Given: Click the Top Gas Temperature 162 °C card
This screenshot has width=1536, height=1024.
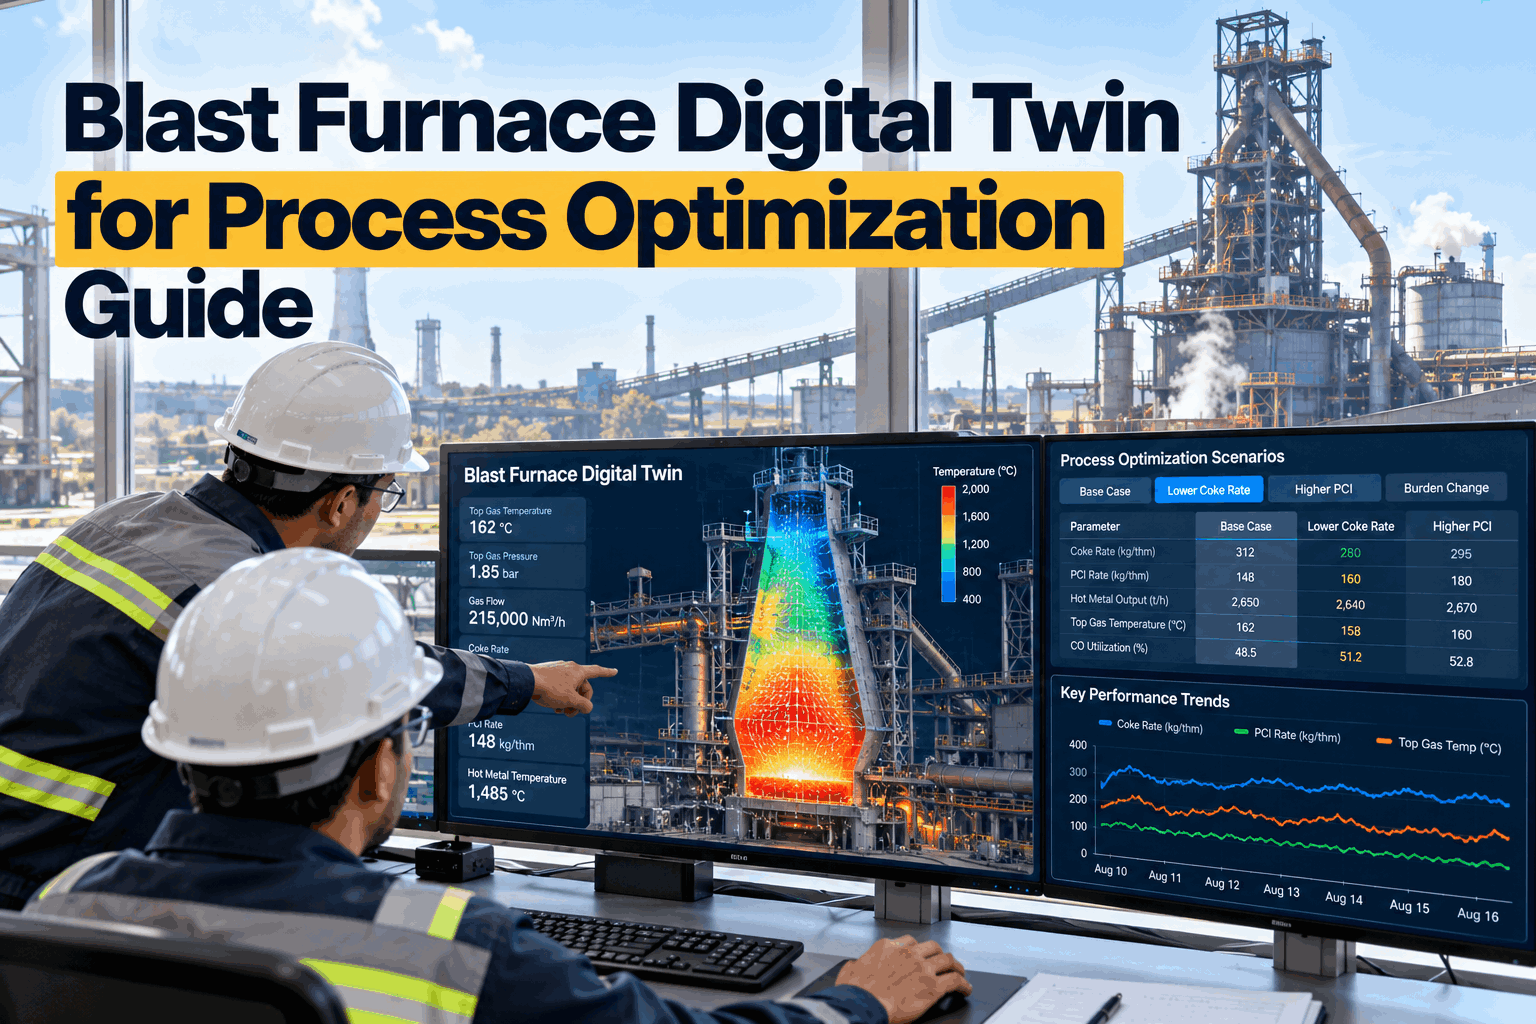Looking at the screenshot, I should point(522,520).
